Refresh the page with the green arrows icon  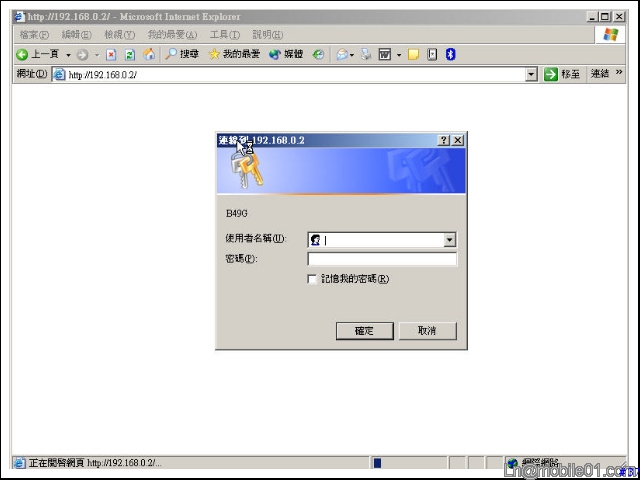pos(130,55)
